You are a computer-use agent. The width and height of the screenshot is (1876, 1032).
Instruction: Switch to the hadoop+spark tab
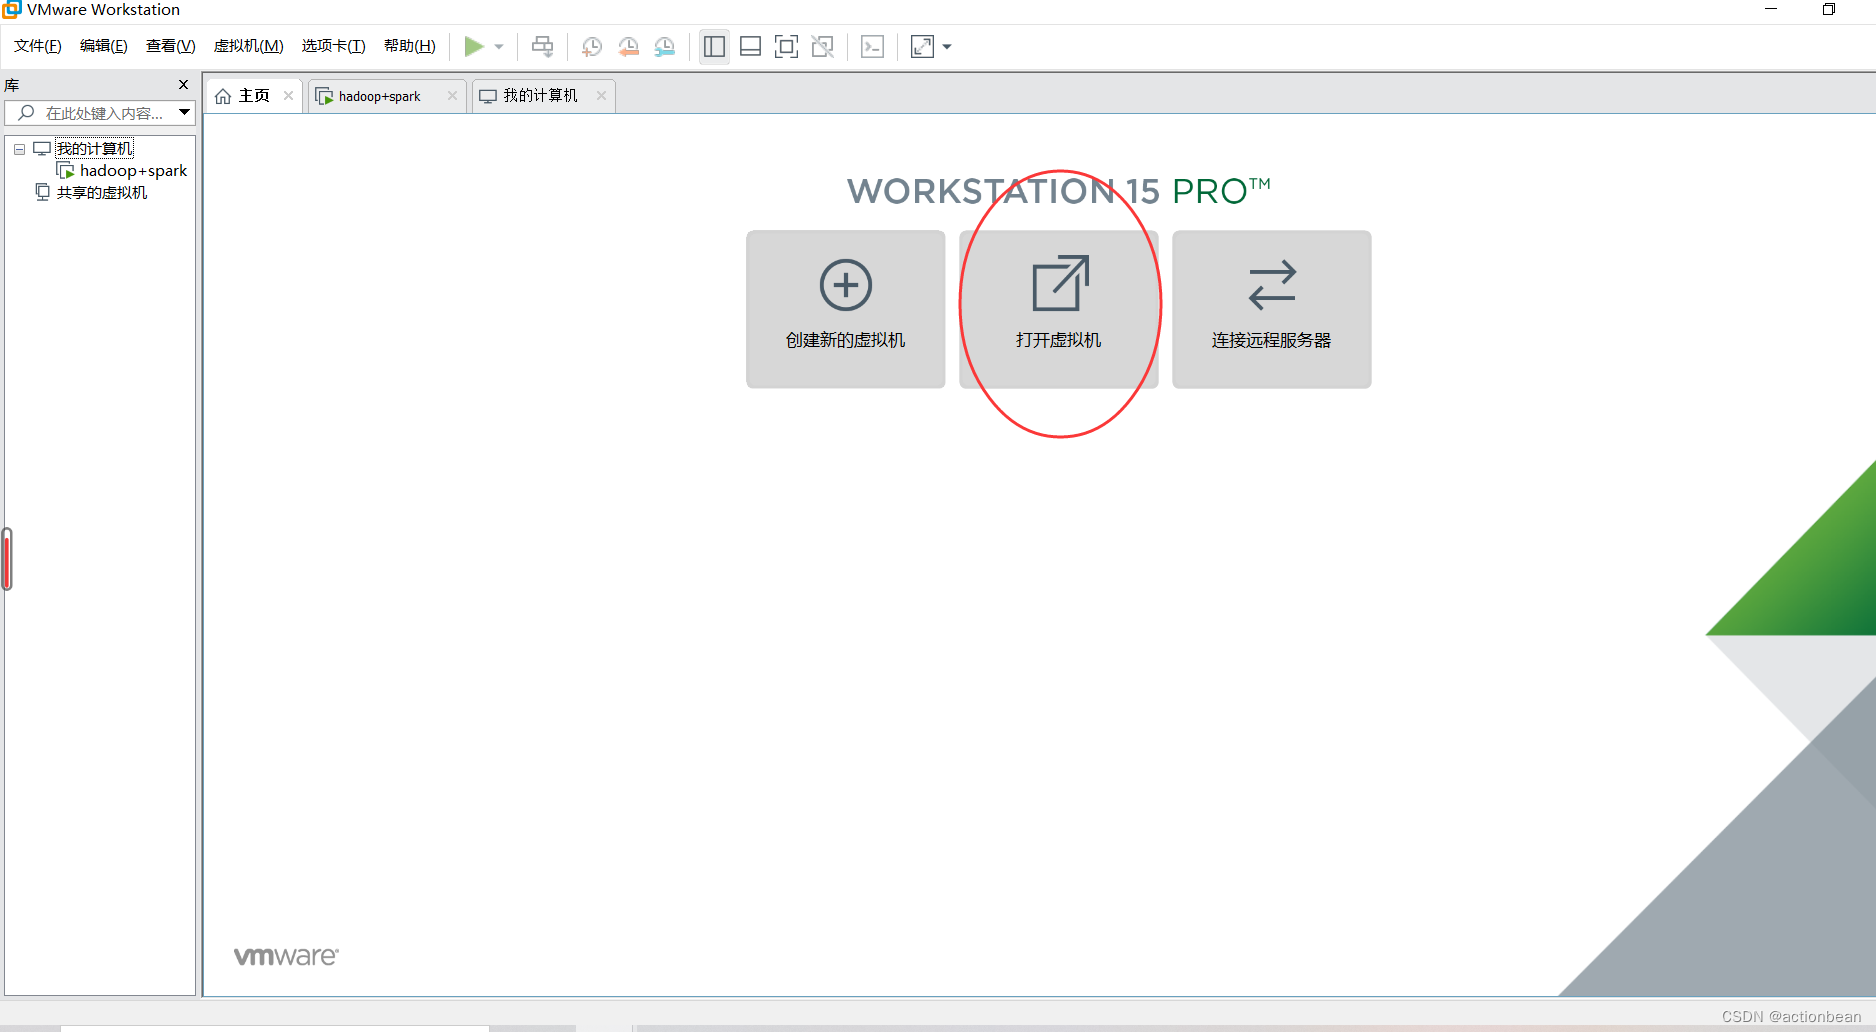[x=380, y=95]
